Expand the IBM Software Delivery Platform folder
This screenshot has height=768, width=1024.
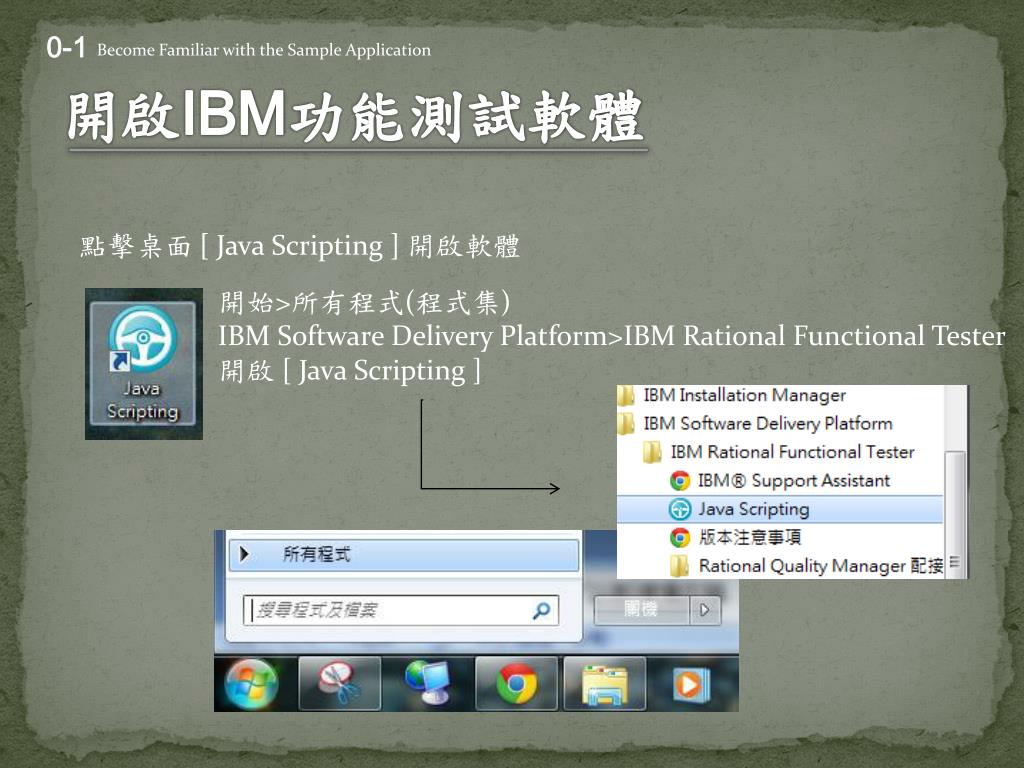[x=756, y=423]
